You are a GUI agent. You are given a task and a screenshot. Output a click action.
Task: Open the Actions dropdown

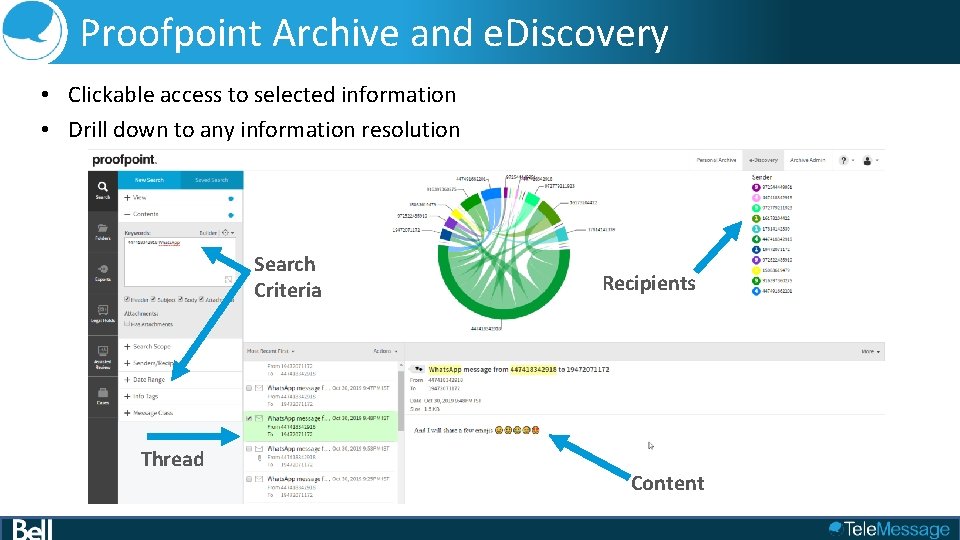click(x=385, y=351)
